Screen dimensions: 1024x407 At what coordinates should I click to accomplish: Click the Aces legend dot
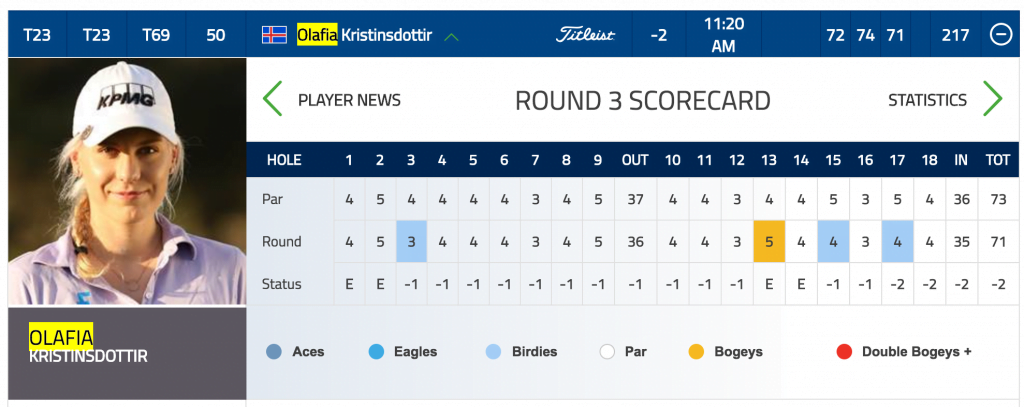(274, 352)
